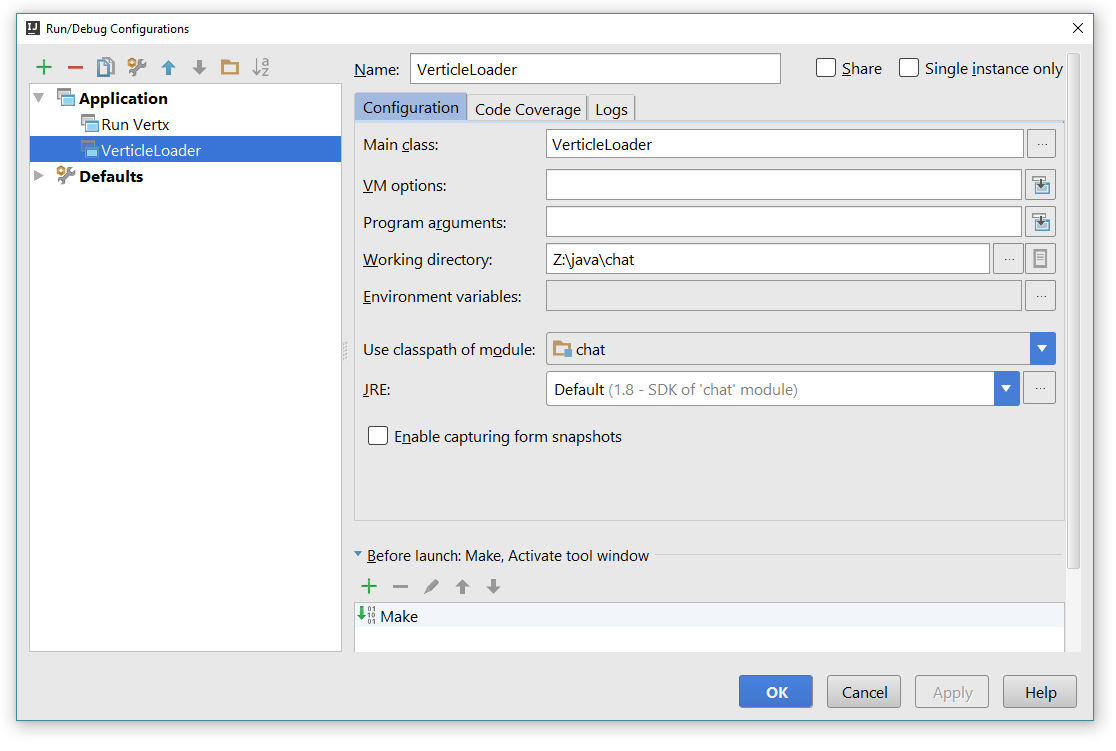Screen dimensions: 1116x751
Task: Expand the Defaults tree node
Action: tap(39, 176)
